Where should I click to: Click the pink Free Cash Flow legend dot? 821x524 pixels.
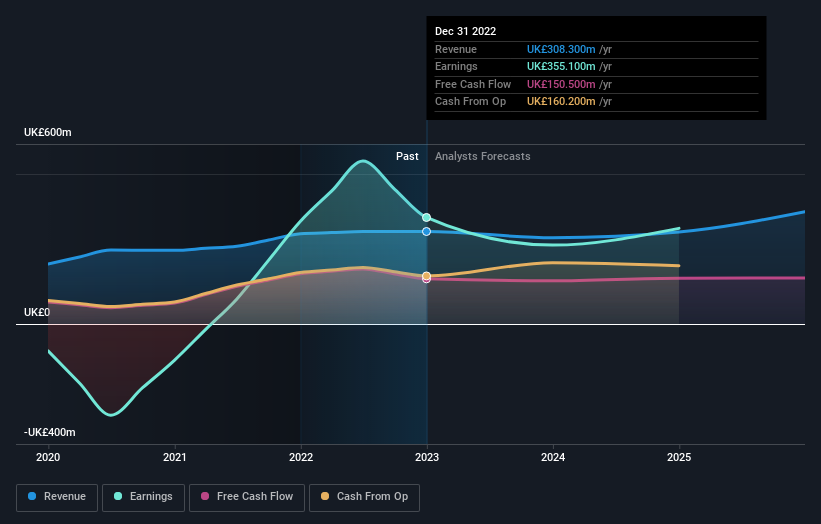click(205, 496)
